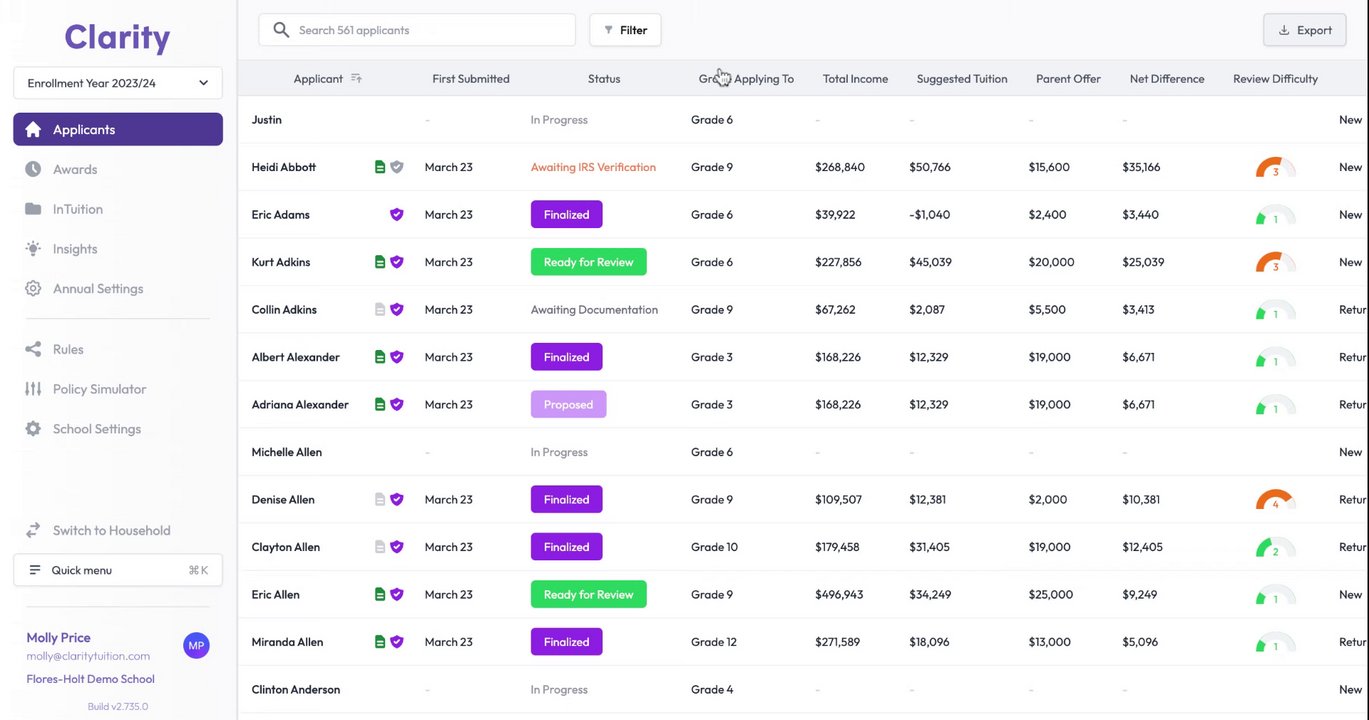
Task: Click Heidi Abbott's gray verification shield icon
Action: click(x=397, y=167)
